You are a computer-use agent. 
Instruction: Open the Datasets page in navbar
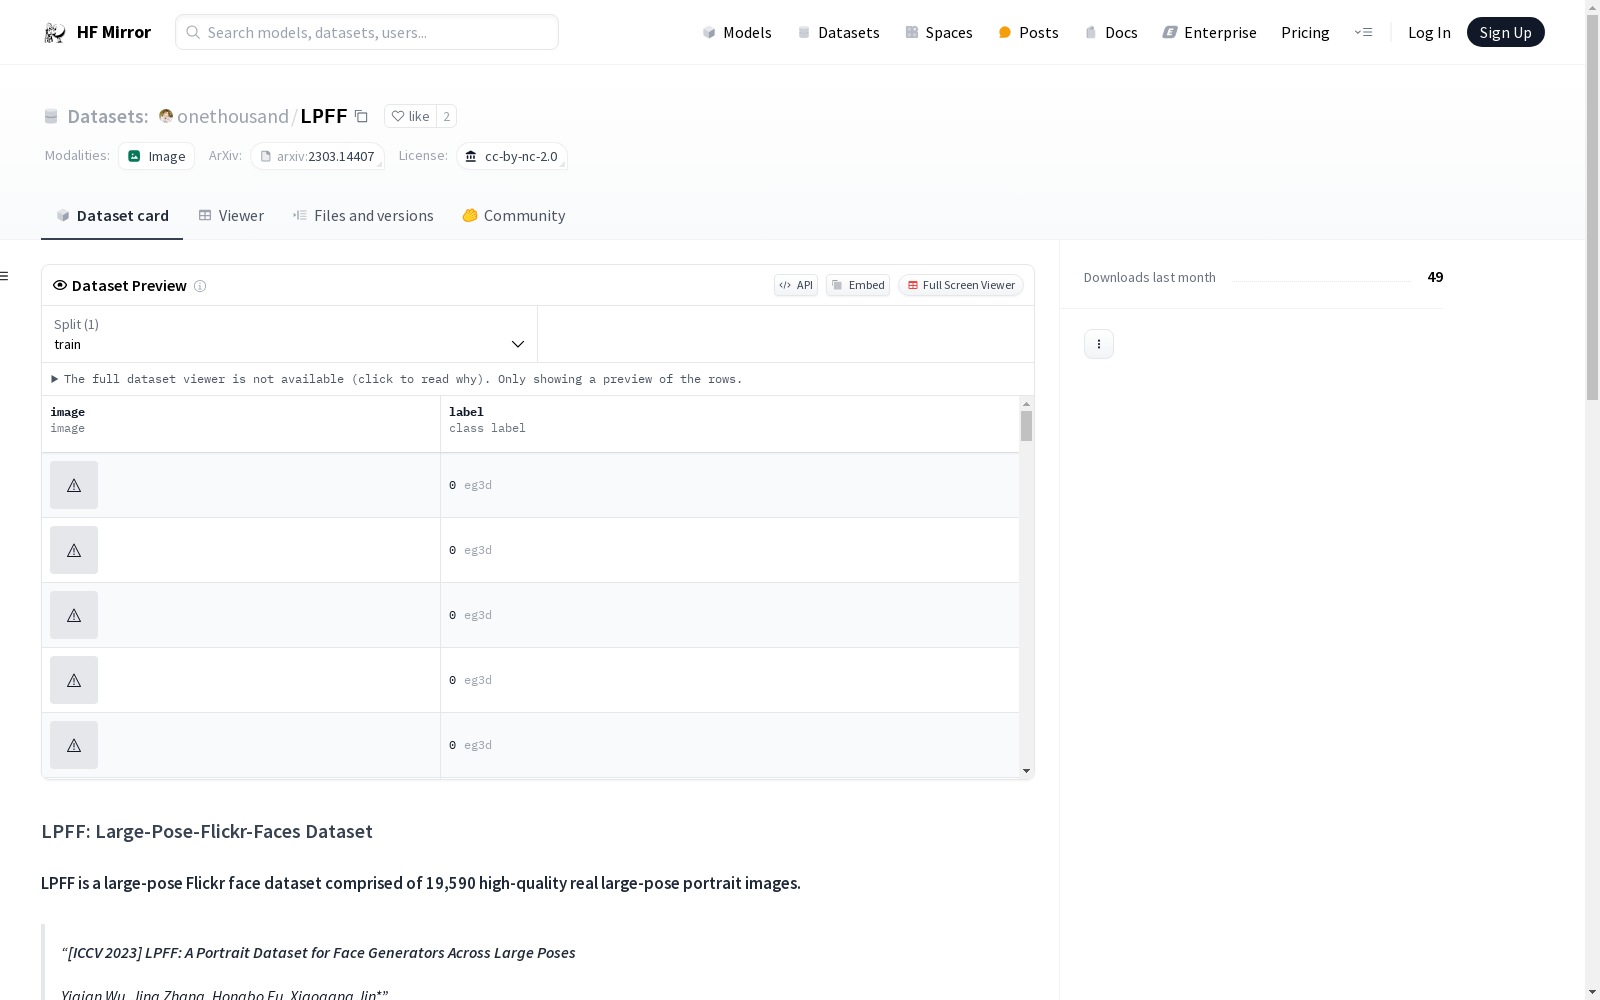tap(838, 32)
